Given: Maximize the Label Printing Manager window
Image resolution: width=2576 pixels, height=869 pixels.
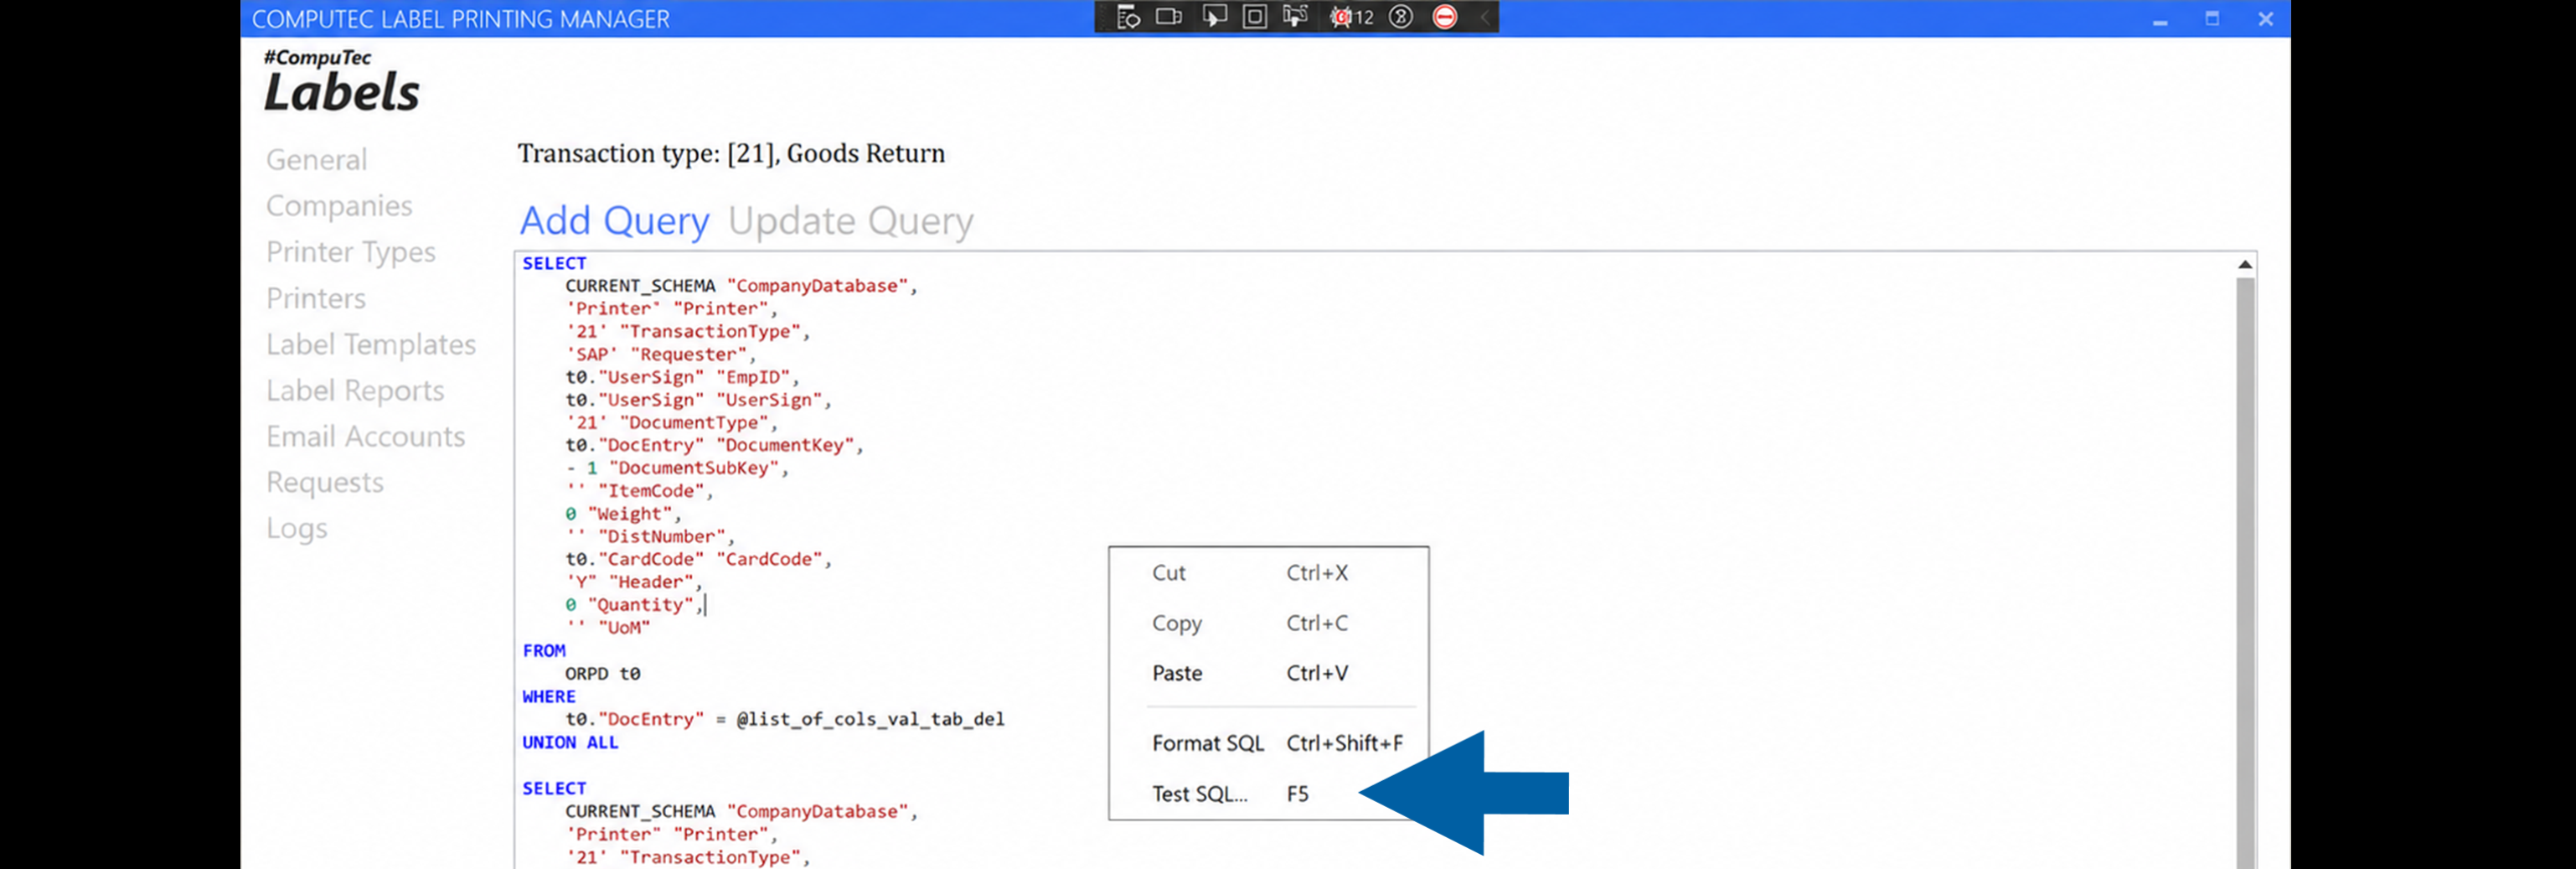Looking at the screenshot, I should pyautogui.click(x=2212, y=19).
